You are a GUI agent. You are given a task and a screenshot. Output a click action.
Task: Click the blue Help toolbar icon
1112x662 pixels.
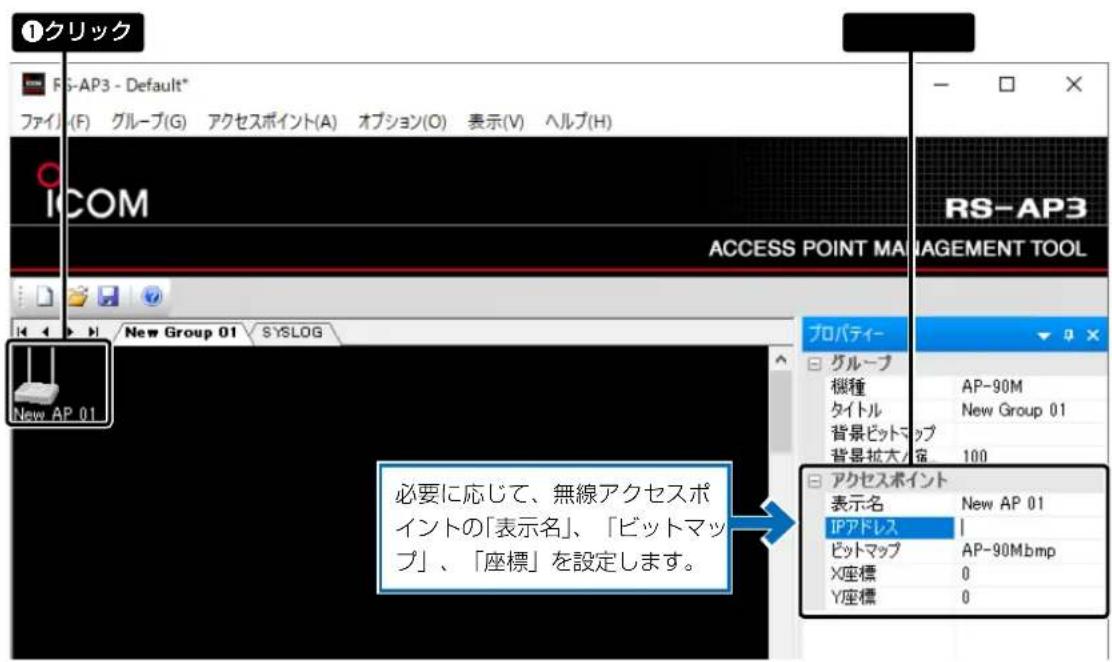point(152,296)
